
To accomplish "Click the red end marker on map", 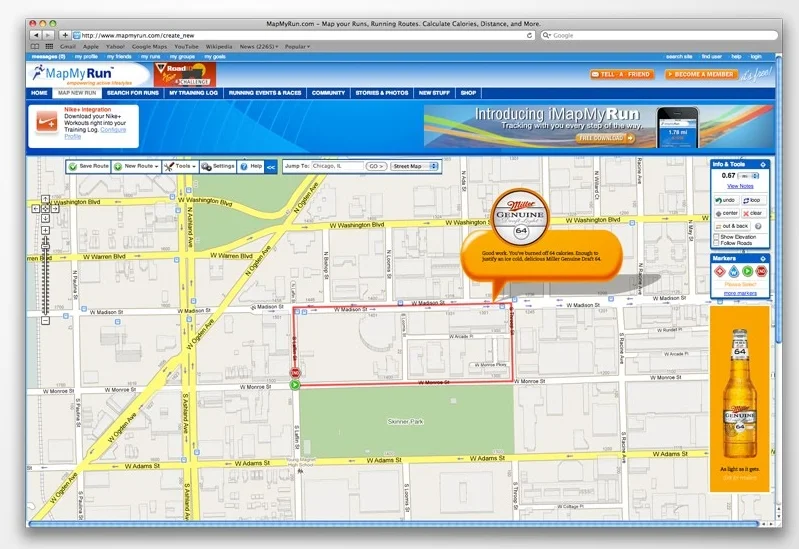I will coord(295,373).
